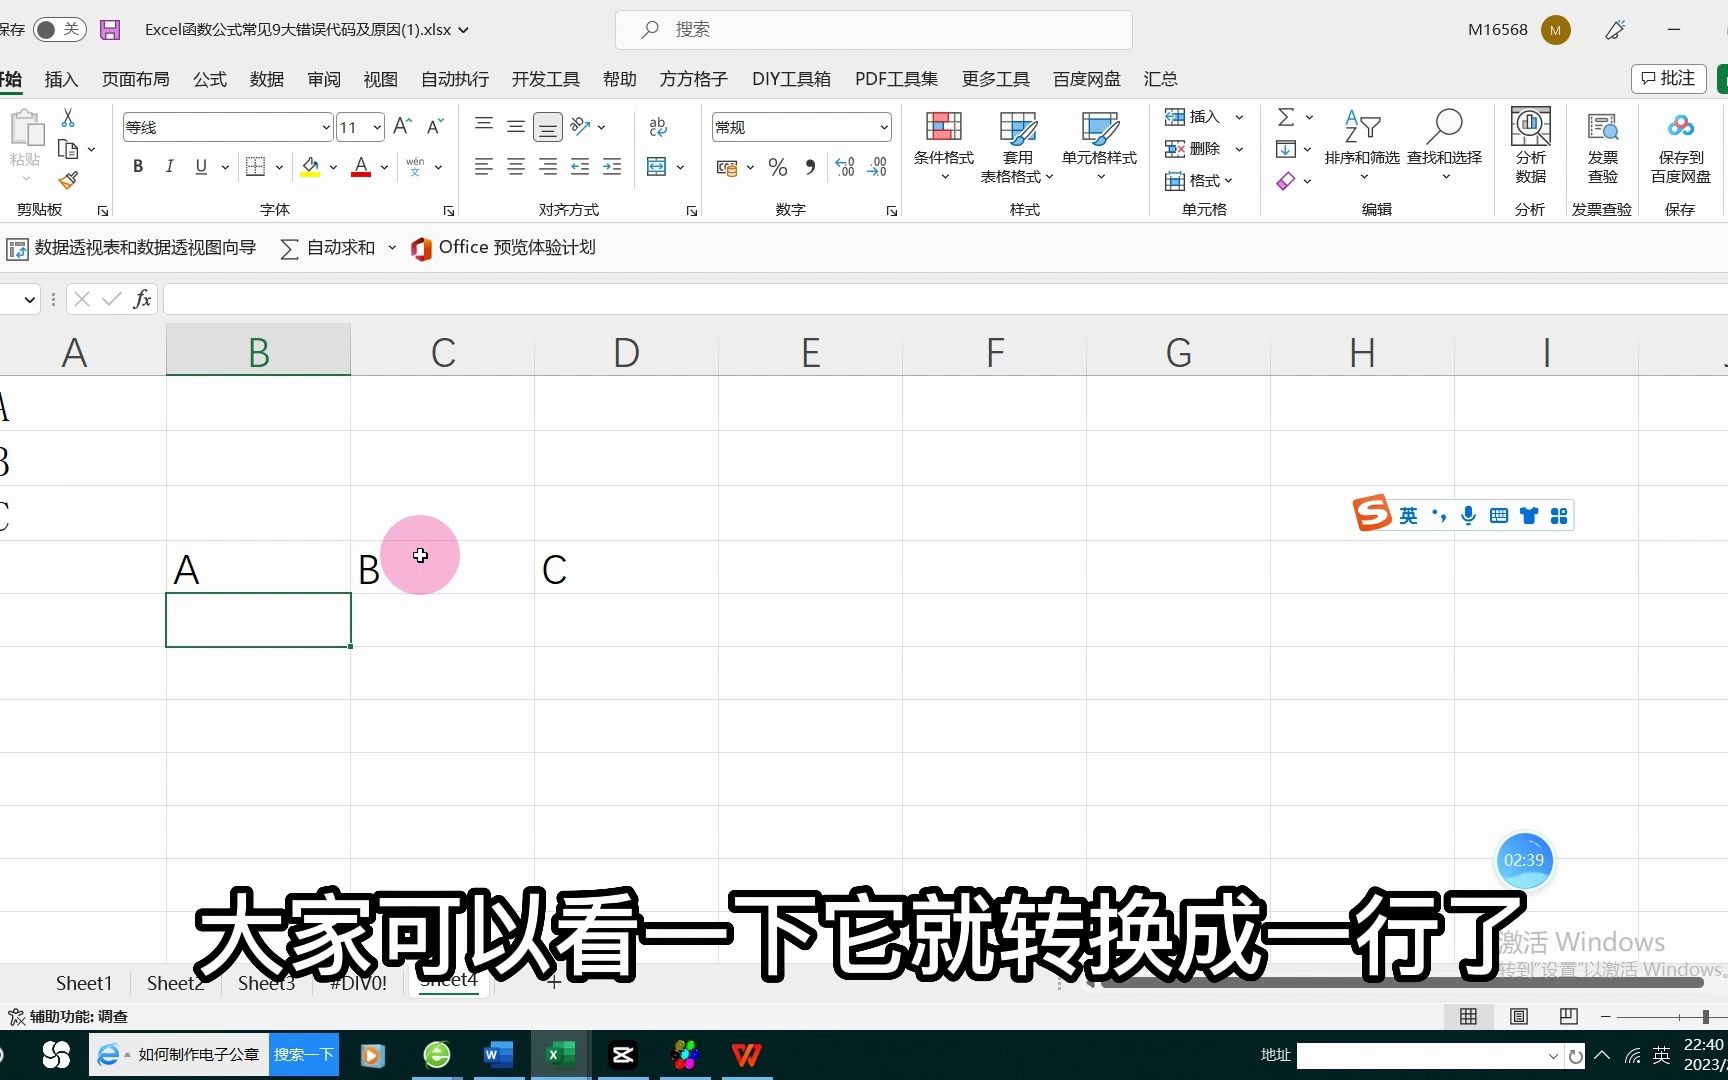The image size is (1728, 1080).
Task: Open the font color dropdown arrow
Action: click(384, 167)
